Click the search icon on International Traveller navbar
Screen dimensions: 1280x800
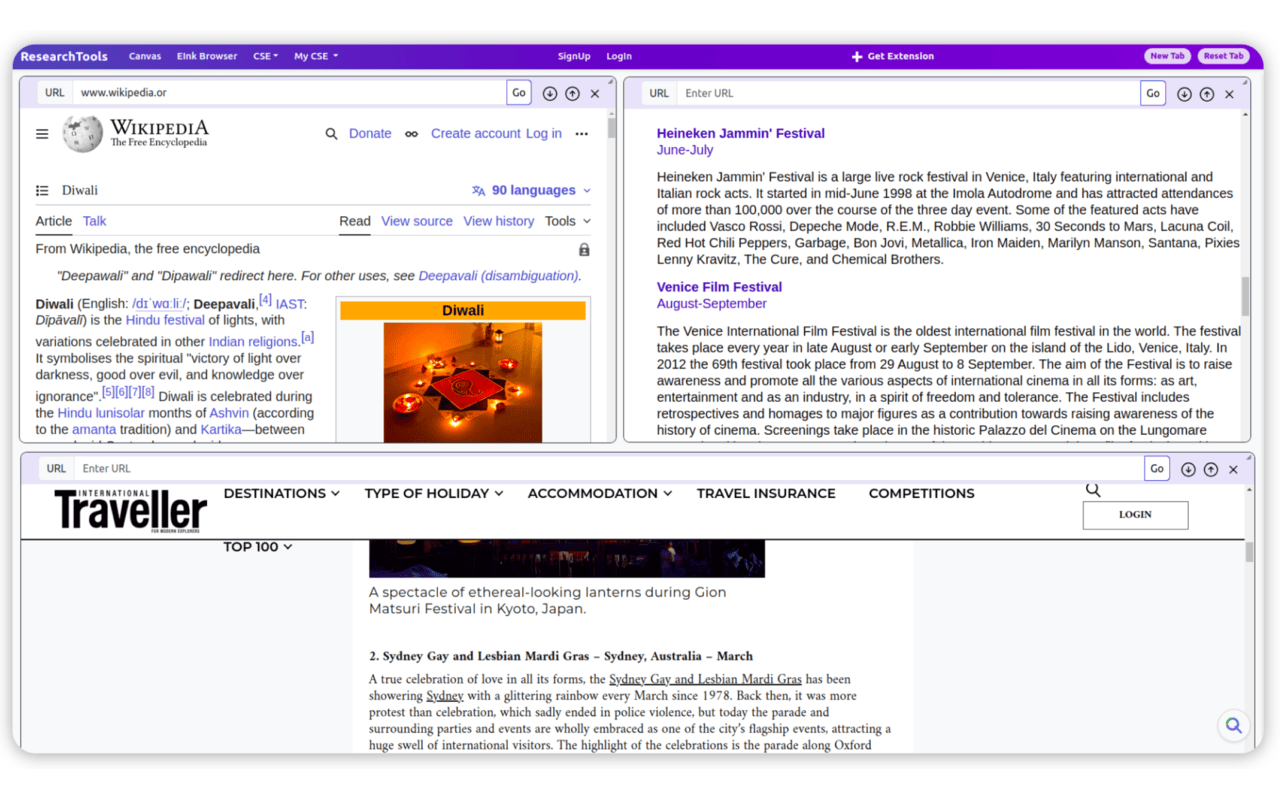pyautogui.click(x=1093, y=489)
